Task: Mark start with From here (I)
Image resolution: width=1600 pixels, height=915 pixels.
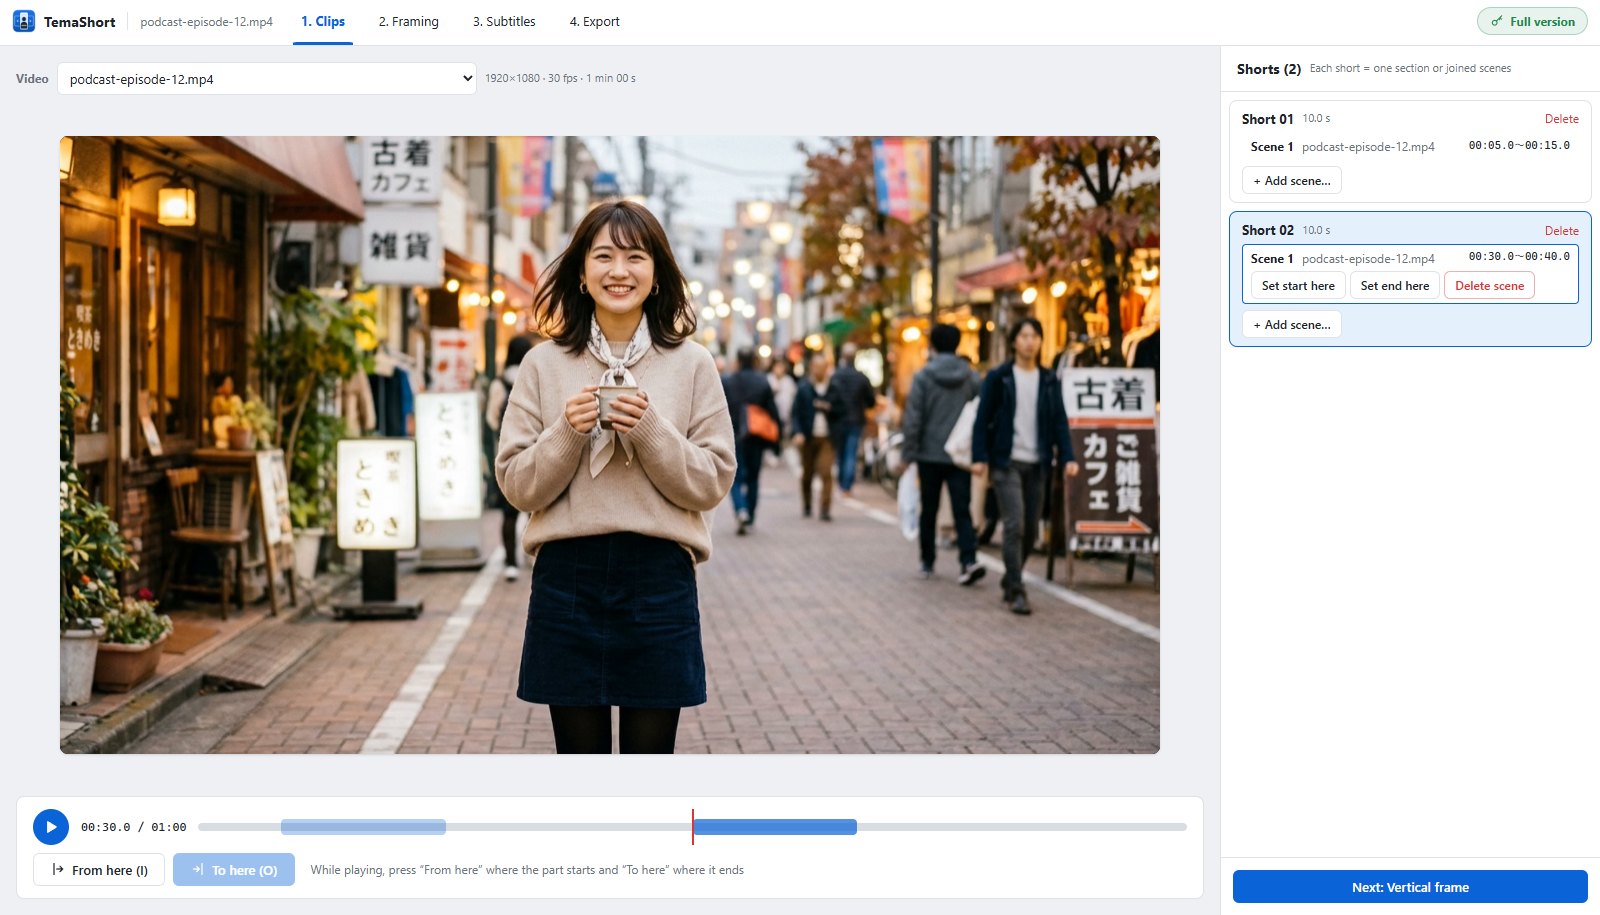Action: click(99, 870)
